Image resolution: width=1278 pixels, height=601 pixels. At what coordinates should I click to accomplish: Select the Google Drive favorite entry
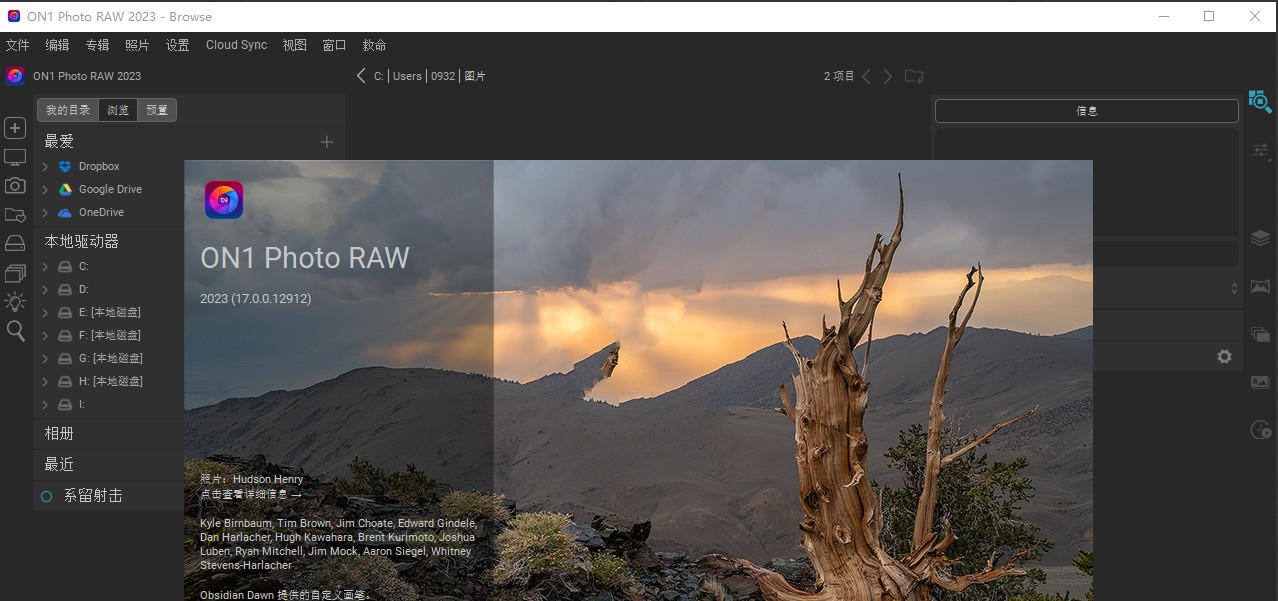point(110,190)
